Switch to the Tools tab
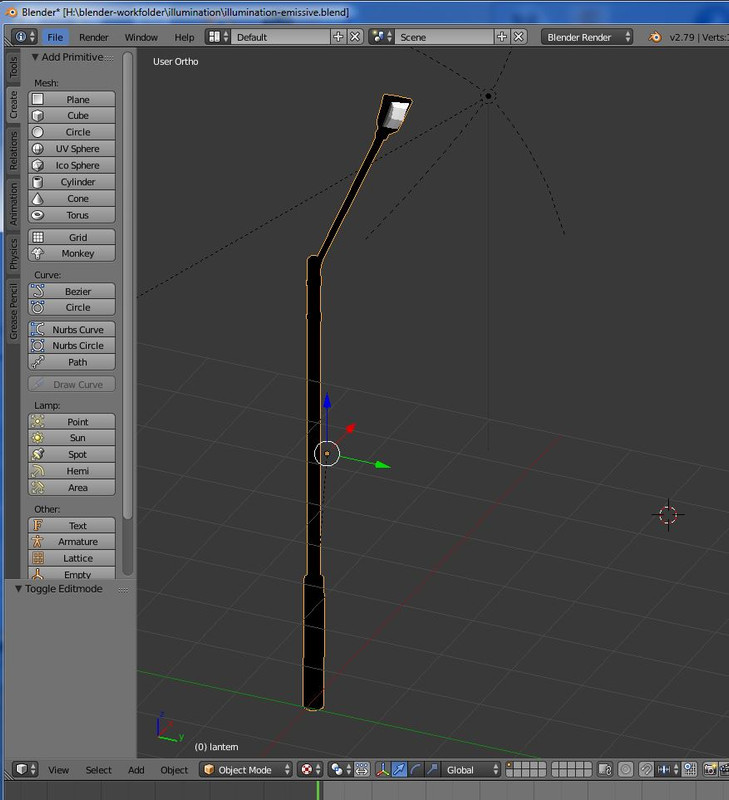This screenshot has width=729, height=800. [13, 67]
